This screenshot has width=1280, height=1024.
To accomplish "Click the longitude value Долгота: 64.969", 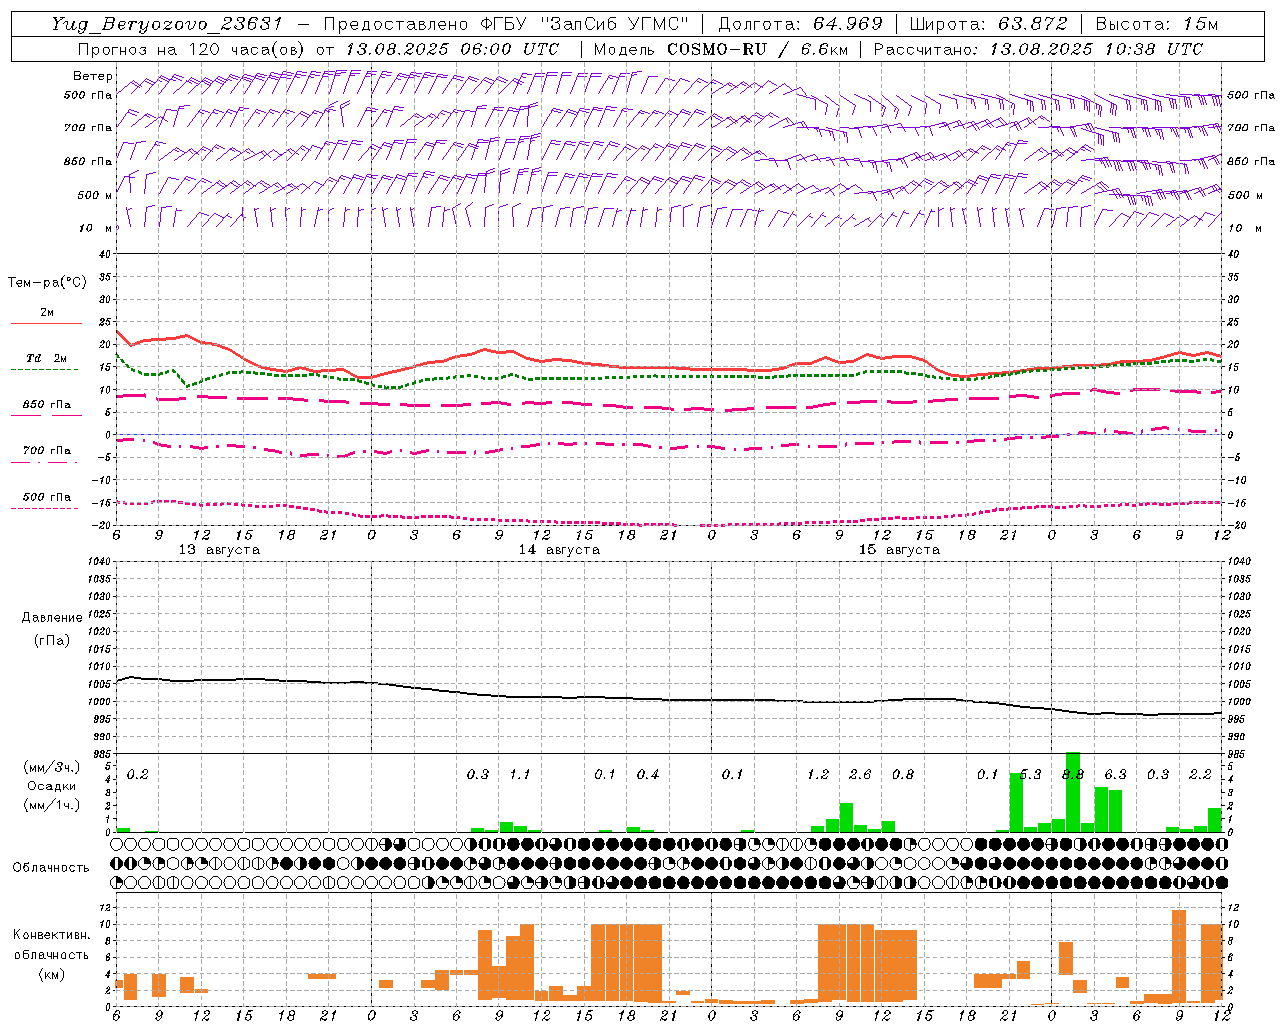I will pos(800,24).
